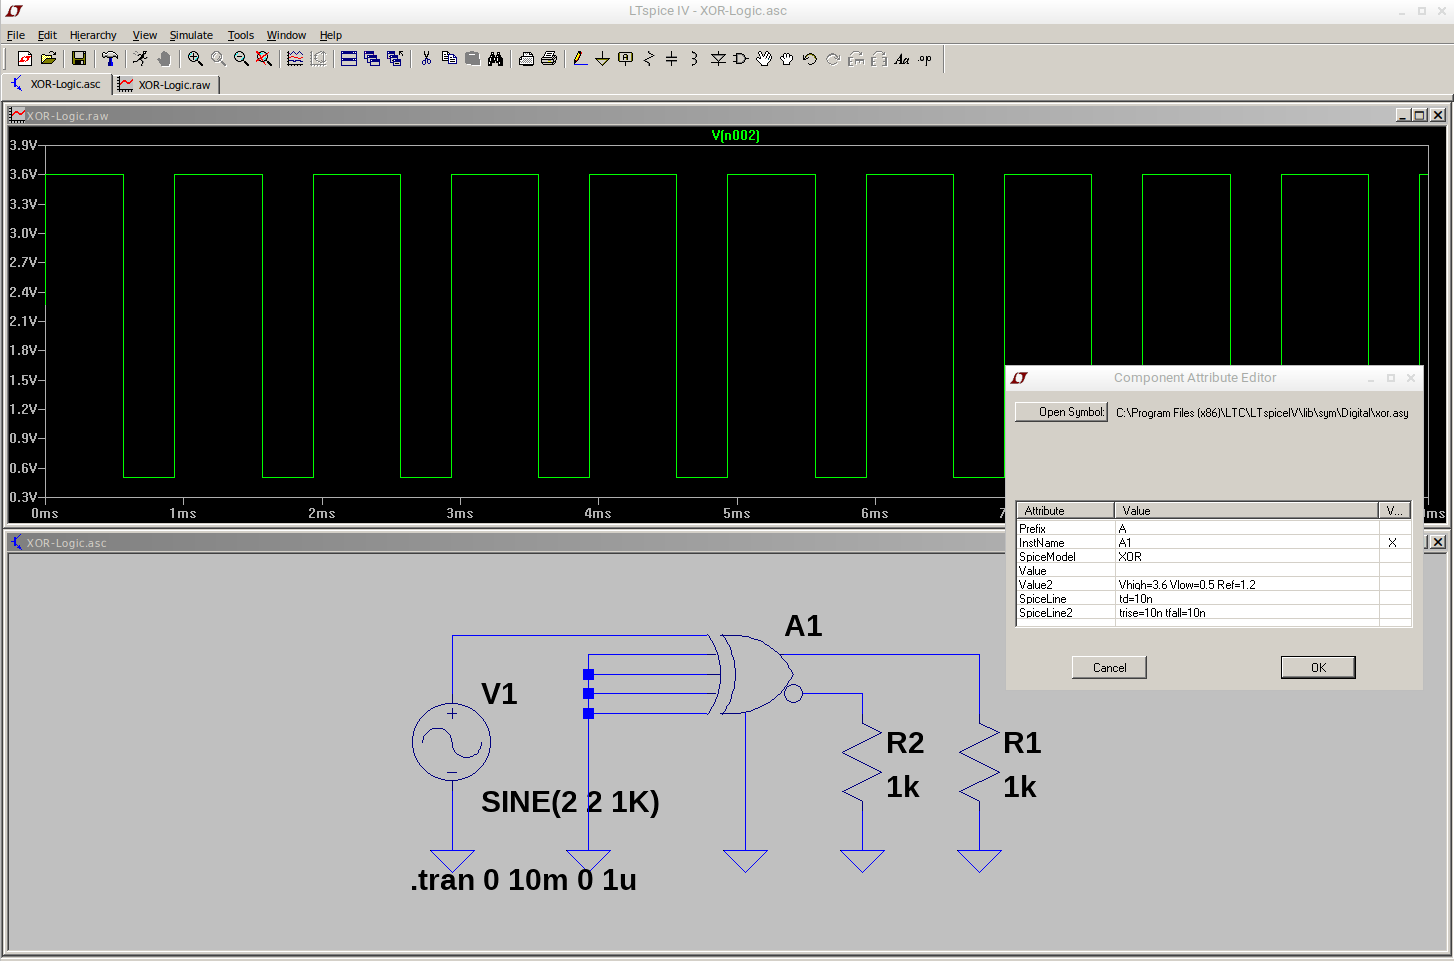Run the simulation with running man icon

[141, 59]
